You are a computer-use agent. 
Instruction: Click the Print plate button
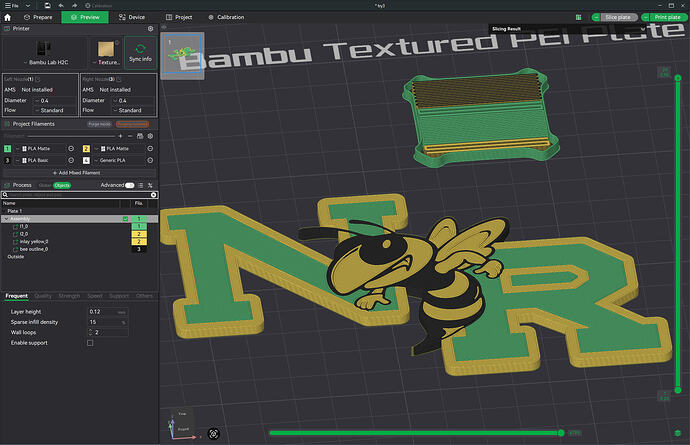click(x=668, y=17)
